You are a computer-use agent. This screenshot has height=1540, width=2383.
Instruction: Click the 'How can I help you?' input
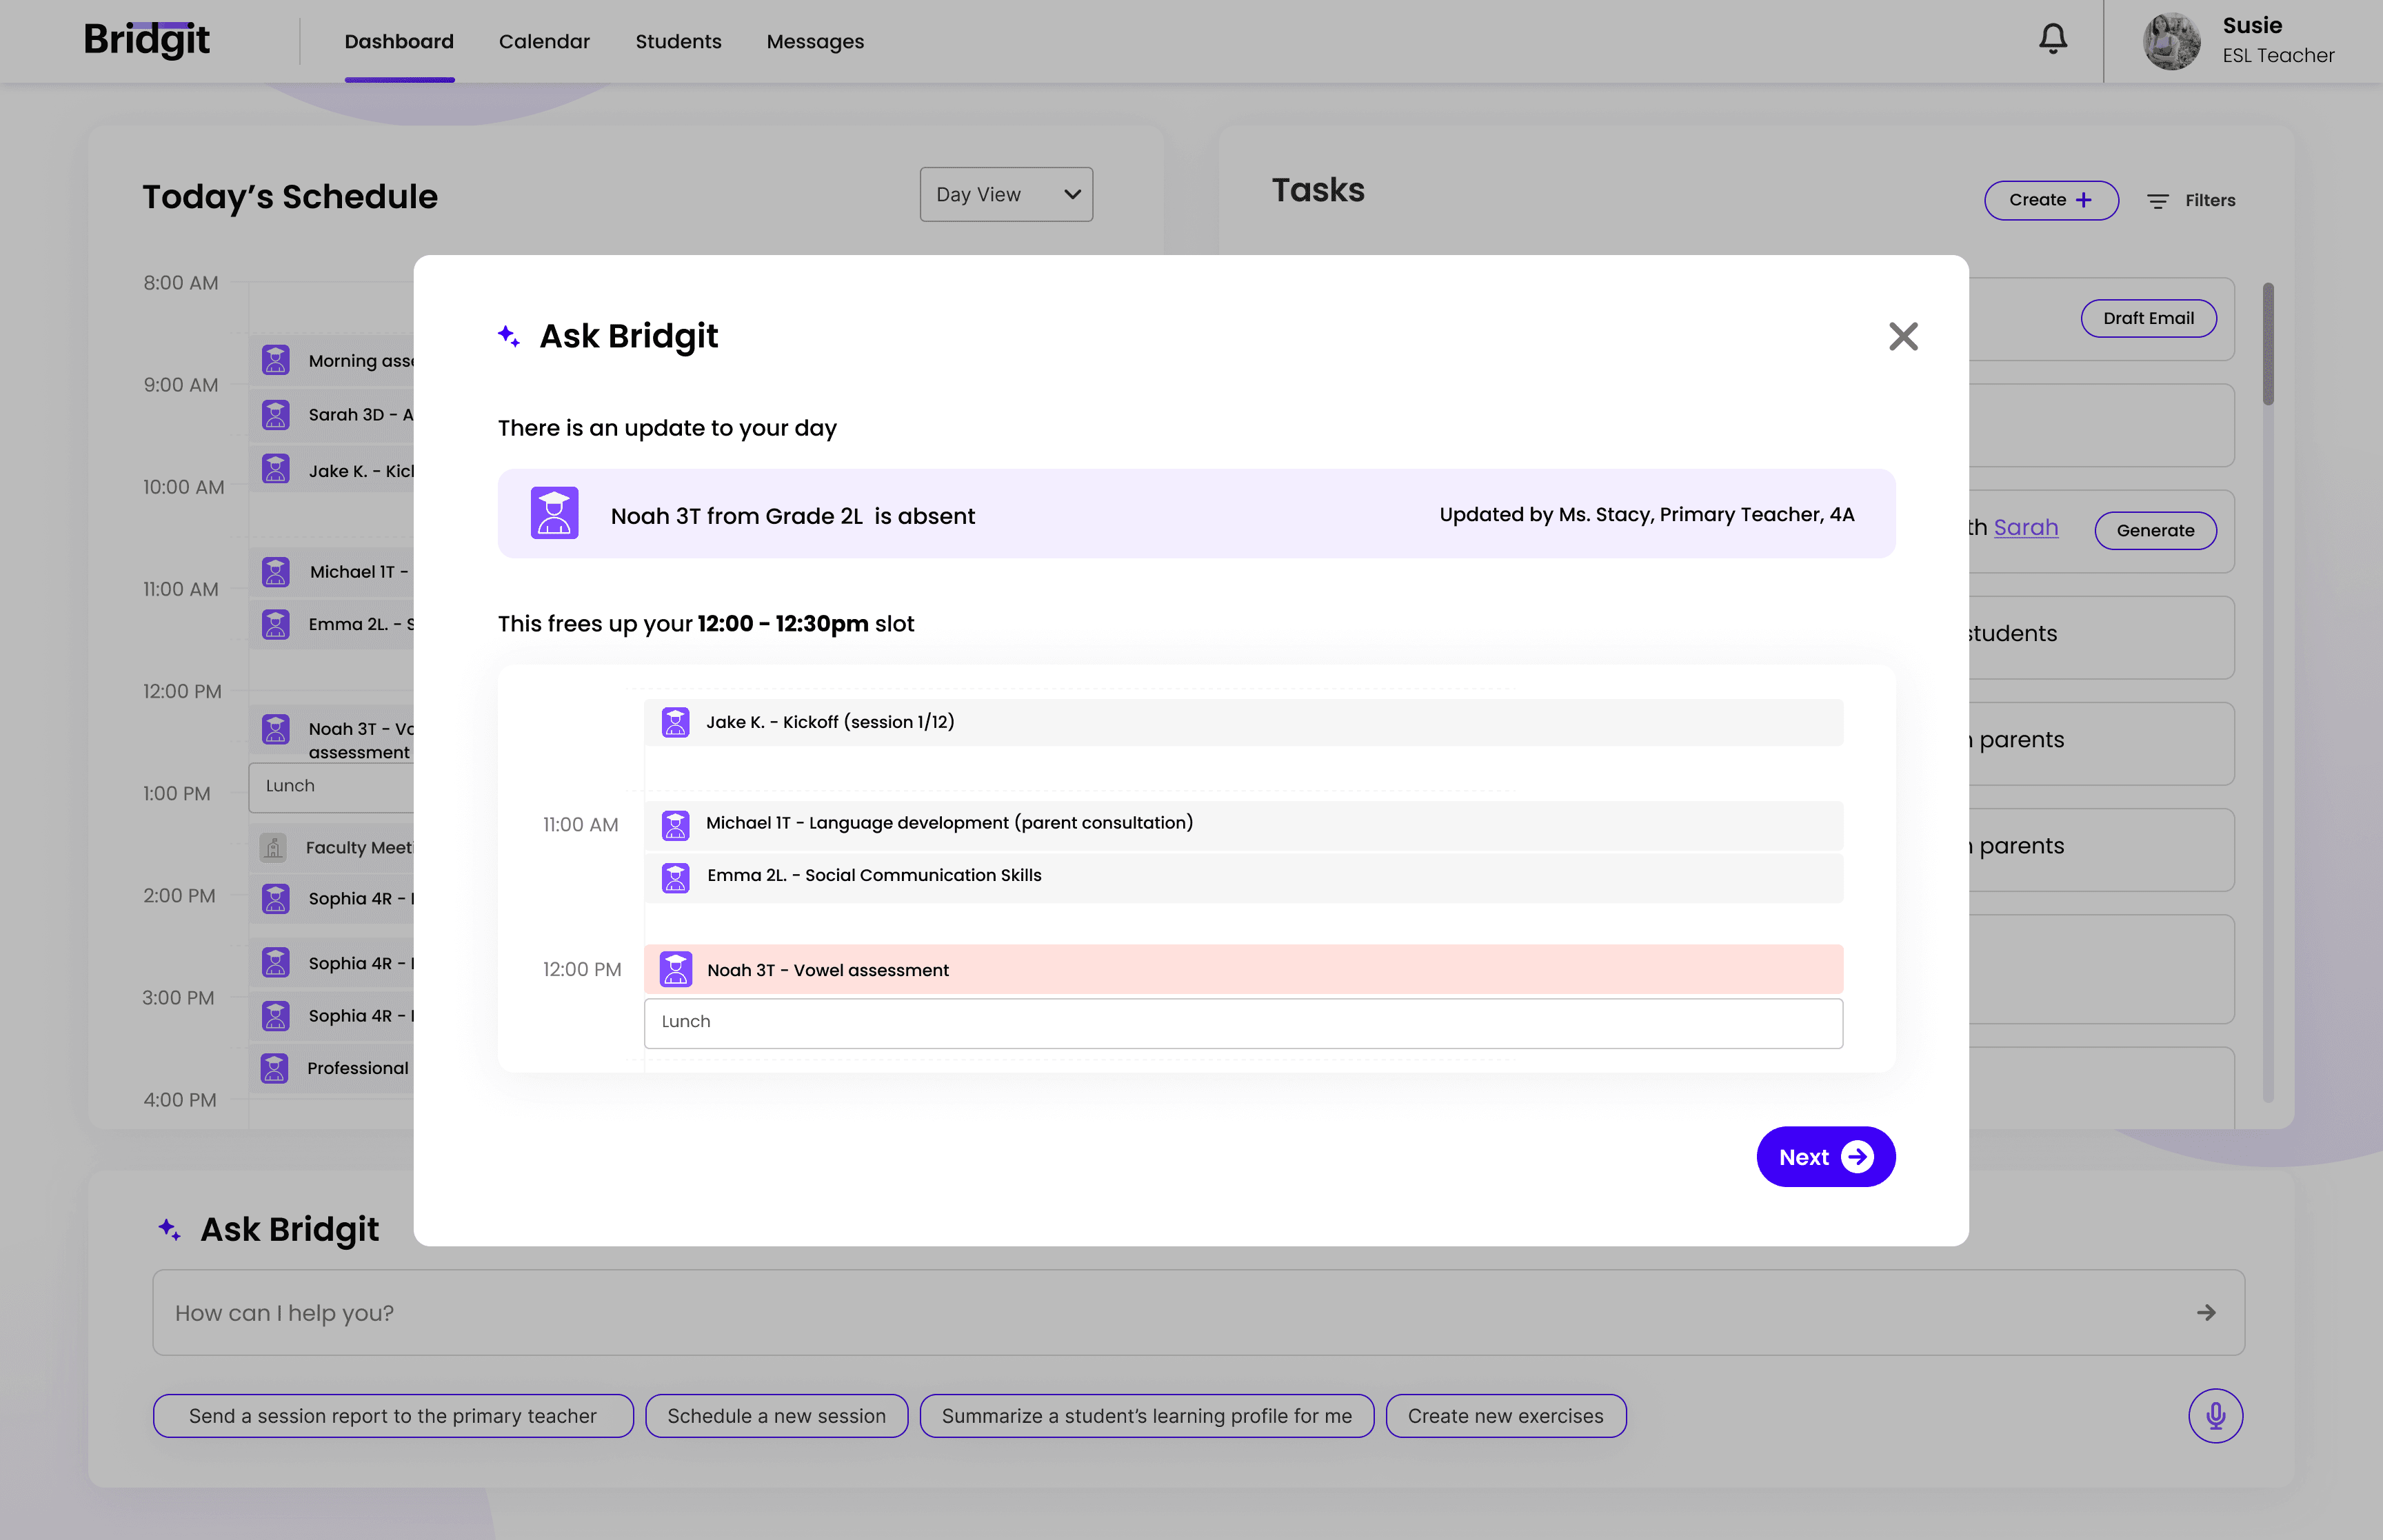point(1198,1312)
